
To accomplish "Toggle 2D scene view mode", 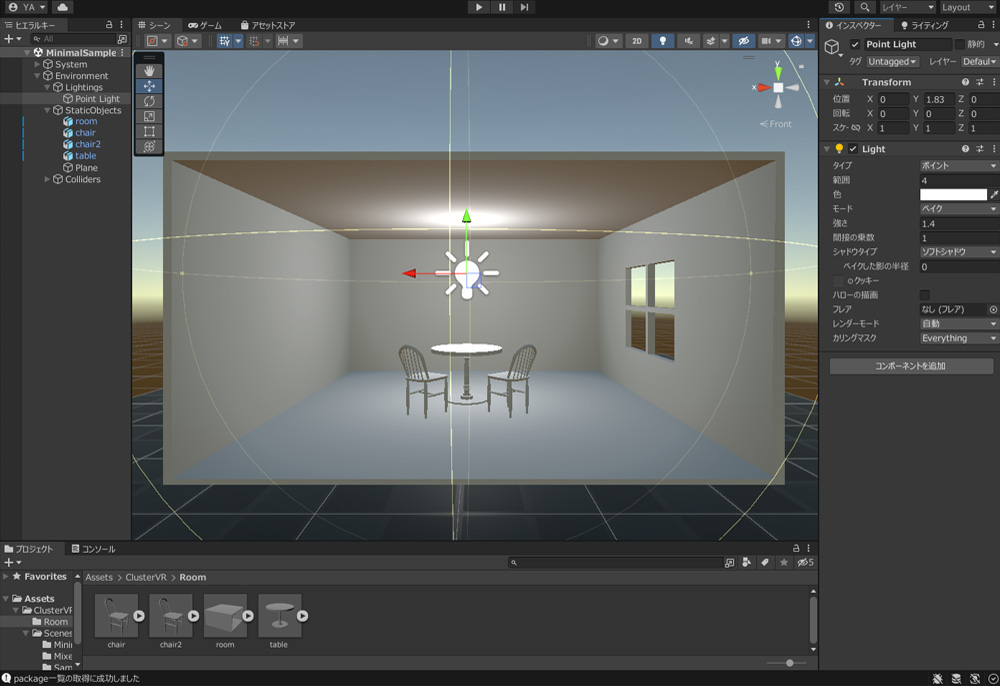I will click(x=636, y=41).
